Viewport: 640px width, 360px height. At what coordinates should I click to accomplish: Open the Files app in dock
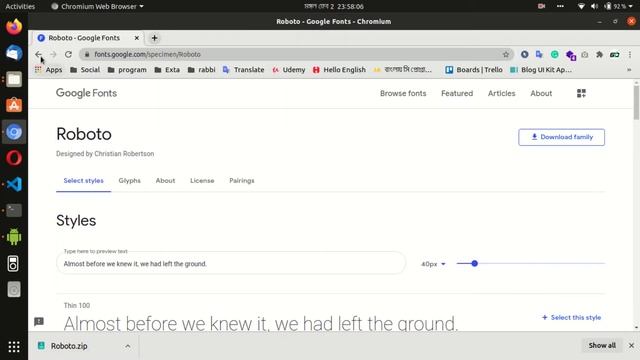pyautogui.click(x=14, y=79)
